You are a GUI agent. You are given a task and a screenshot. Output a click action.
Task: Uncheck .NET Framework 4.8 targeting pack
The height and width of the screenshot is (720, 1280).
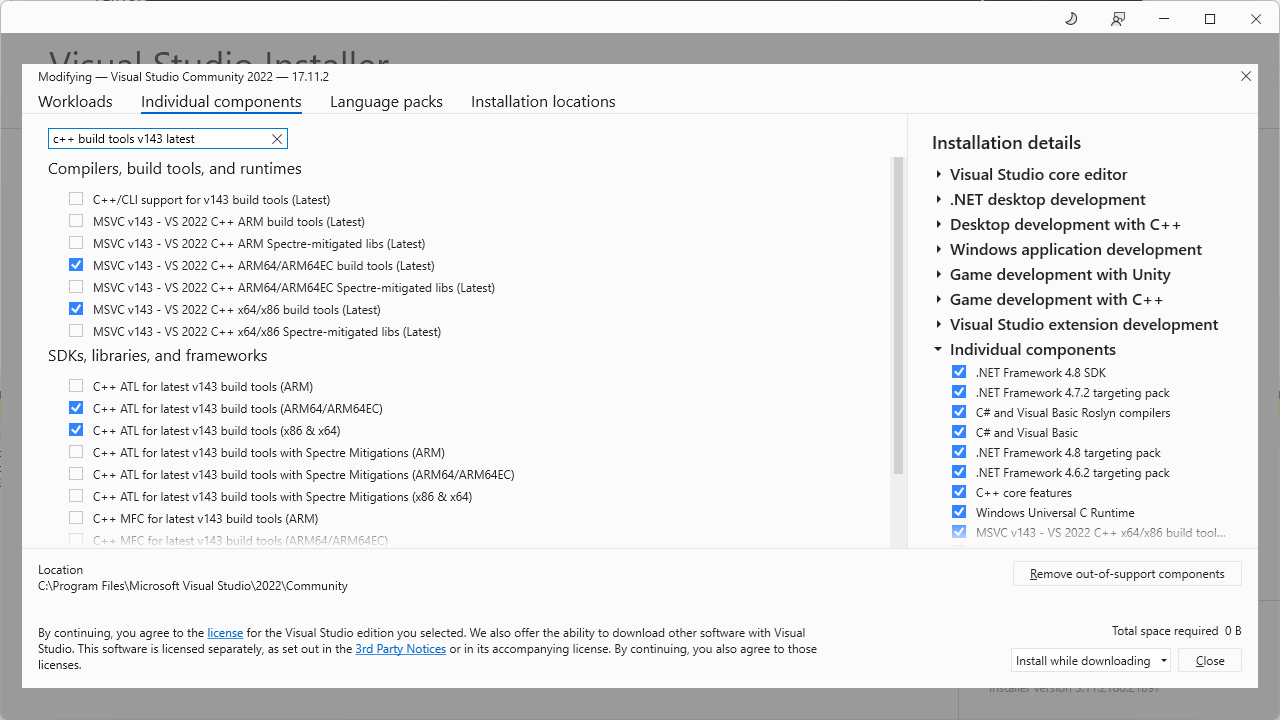point(959,453)
